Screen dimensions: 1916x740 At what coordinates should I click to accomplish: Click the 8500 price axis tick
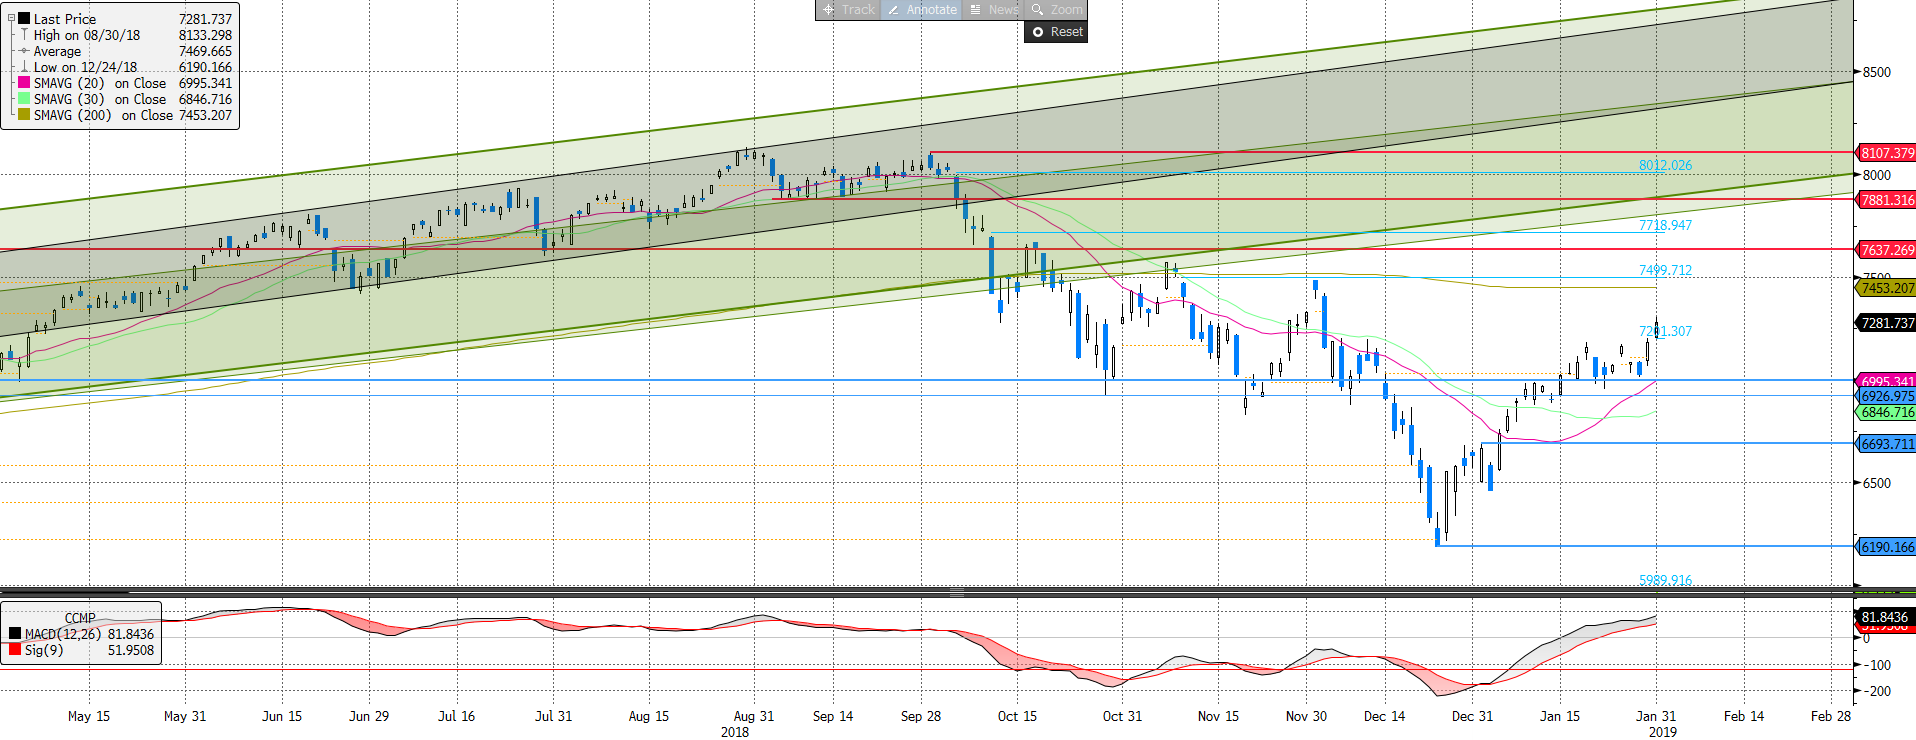(x=1877, y=72)
